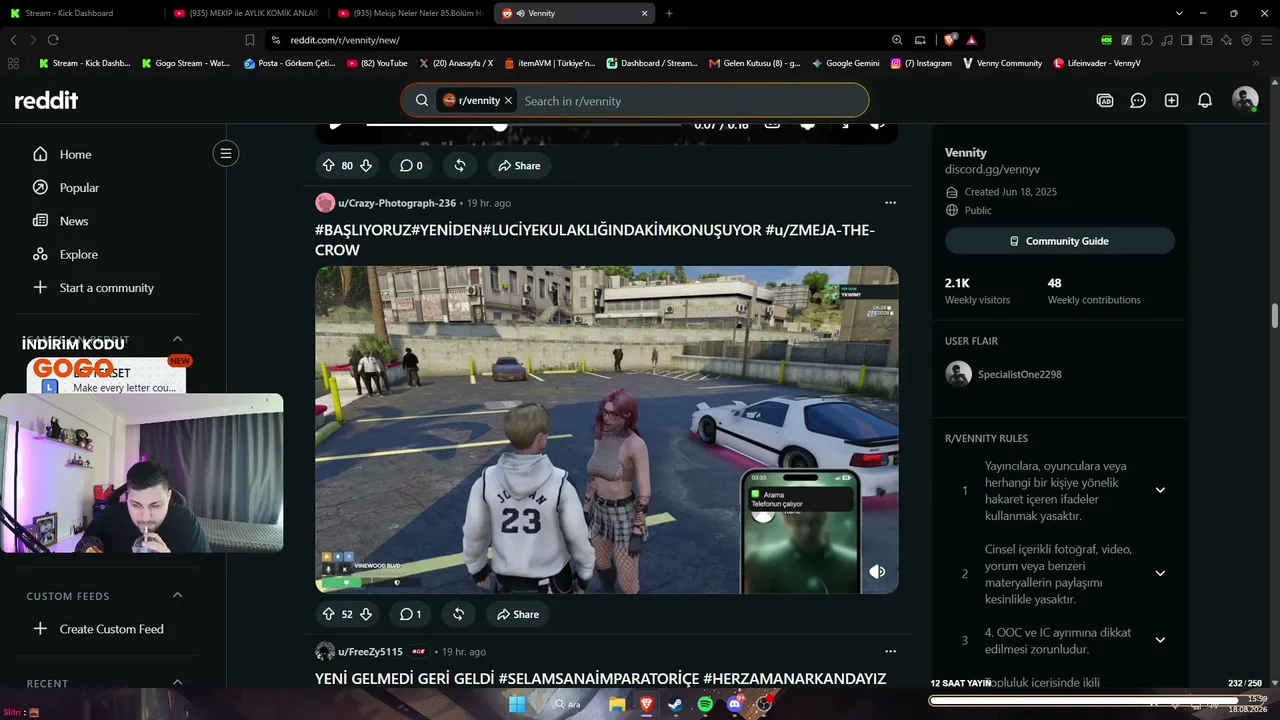The width and height of the screenshot is (1280, 720).
Task: Open Reddit notifications bell
Action: coord(1205,100)
